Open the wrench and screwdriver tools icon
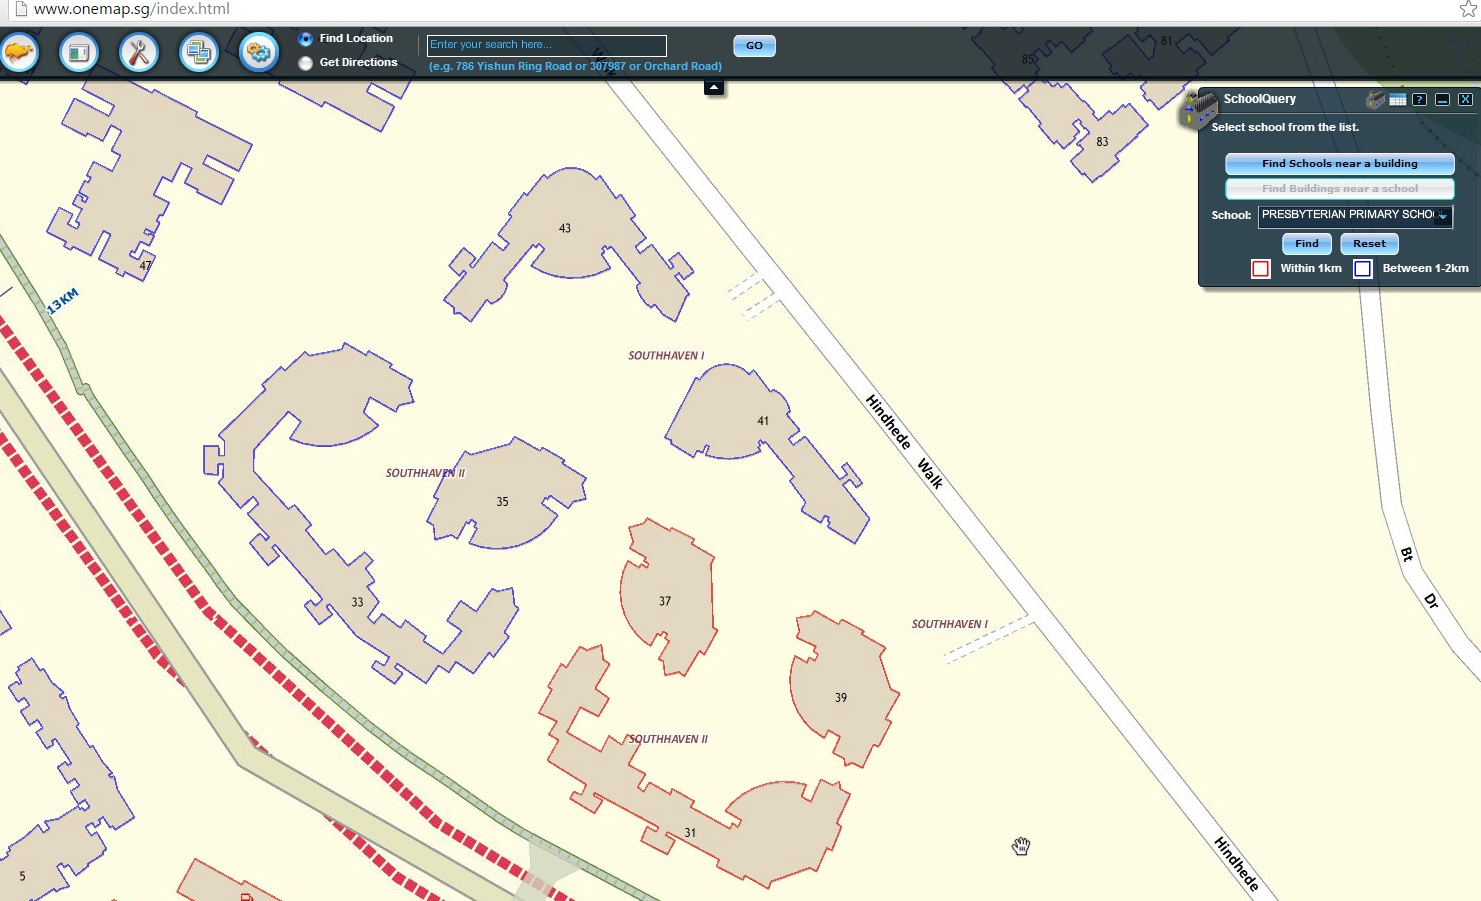Image resolution: width=1481 pixels, height=901 pixels. 139,52
